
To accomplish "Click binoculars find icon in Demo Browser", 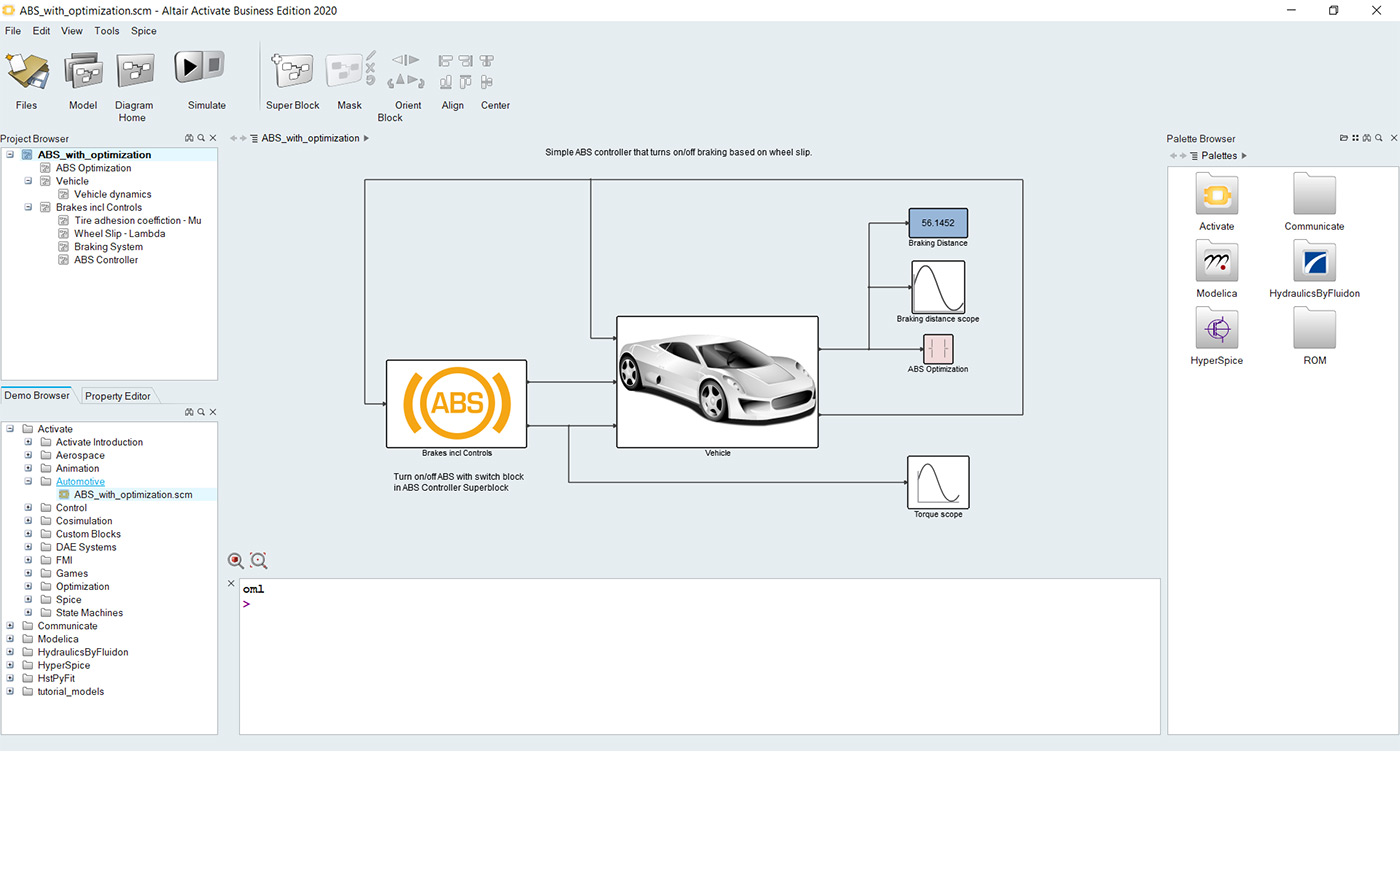I will pyautogui.click(x=189, y=412).
